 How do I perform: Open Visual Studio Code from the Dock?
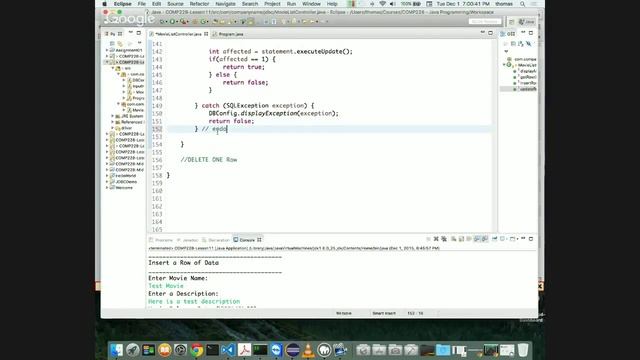click(229, 350)
